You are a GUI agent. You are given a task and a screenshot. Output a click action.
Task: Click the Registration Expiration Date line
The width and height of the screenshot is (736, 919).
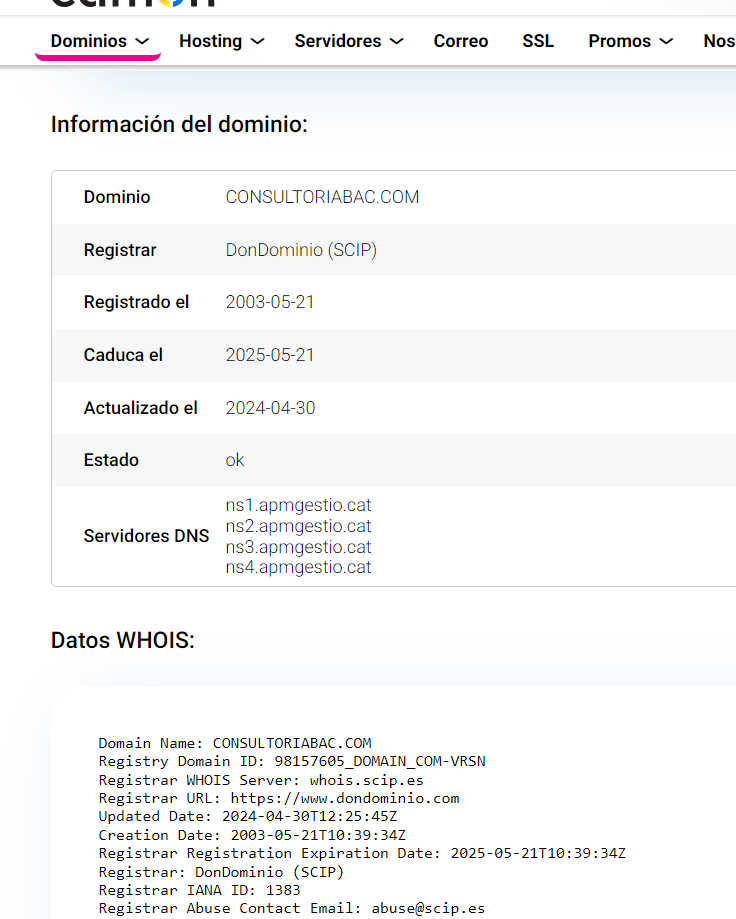[x=362, y=853]
